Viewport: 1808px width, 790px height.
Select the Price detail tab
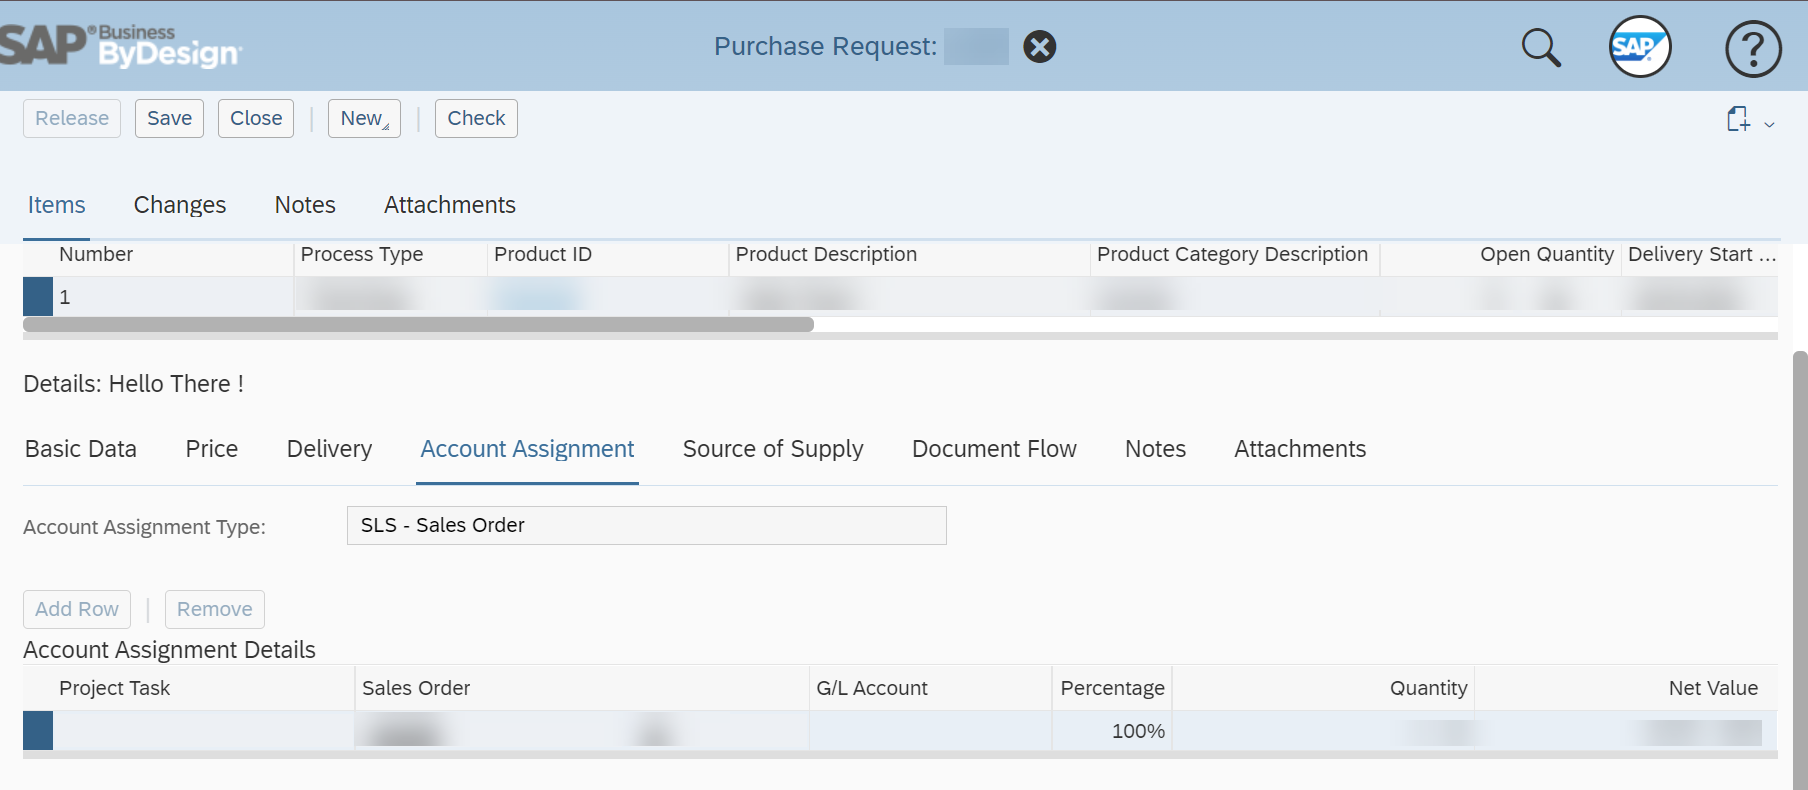(212, 449)
